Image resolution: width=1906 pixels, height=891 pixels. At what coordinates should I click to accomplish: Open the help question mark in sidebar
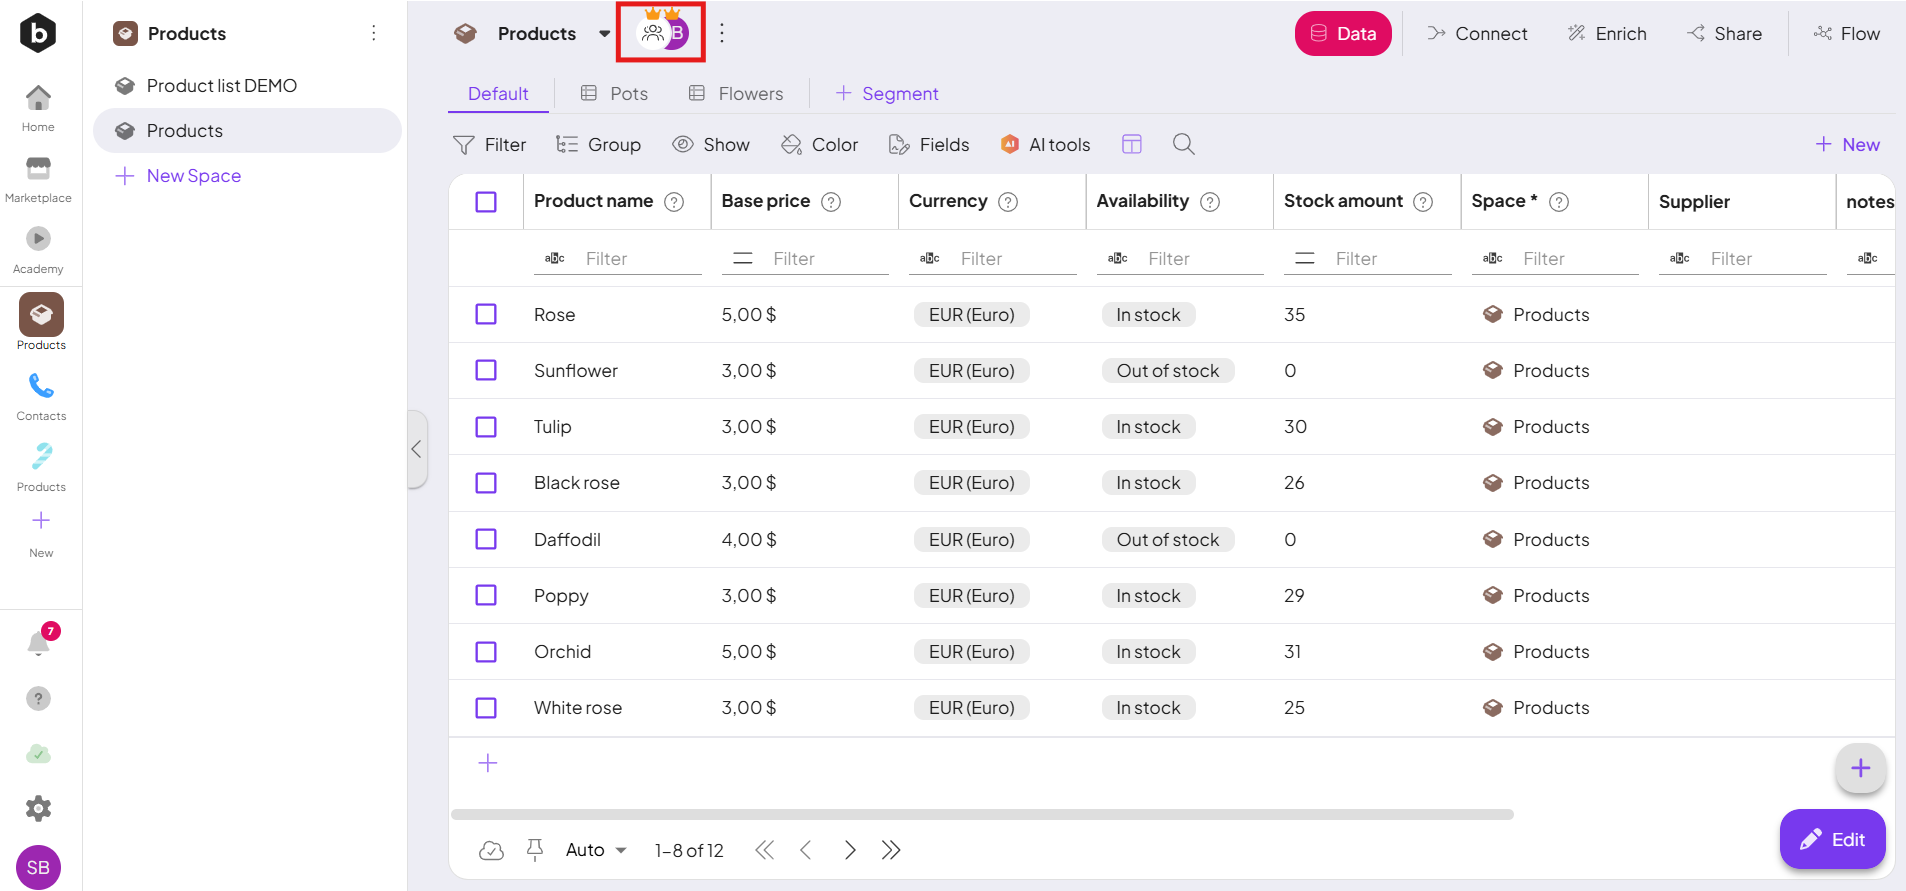click(x=38, y=698)
